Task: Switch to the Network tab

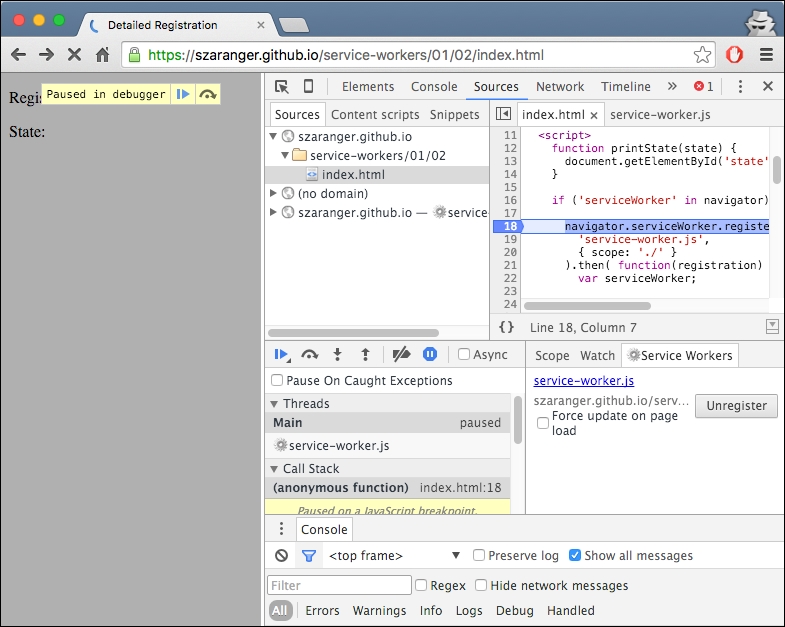Action: pos(560,87)
